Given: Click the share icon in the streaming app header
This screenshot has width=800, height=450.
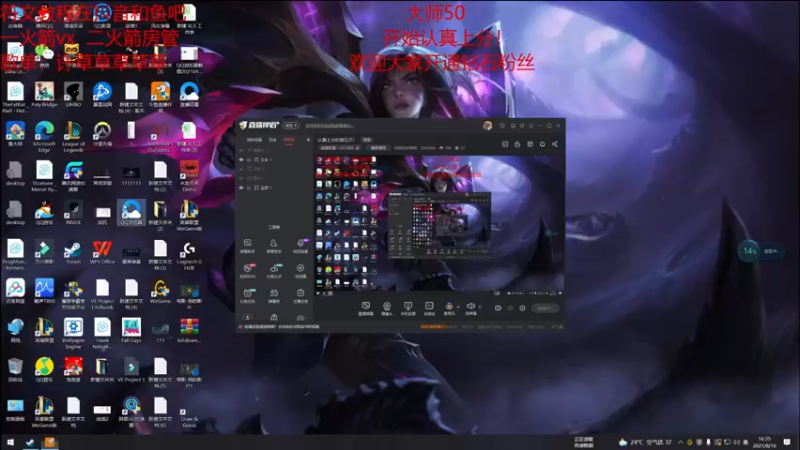Looking at the screenshot, I should click(555, 144).
